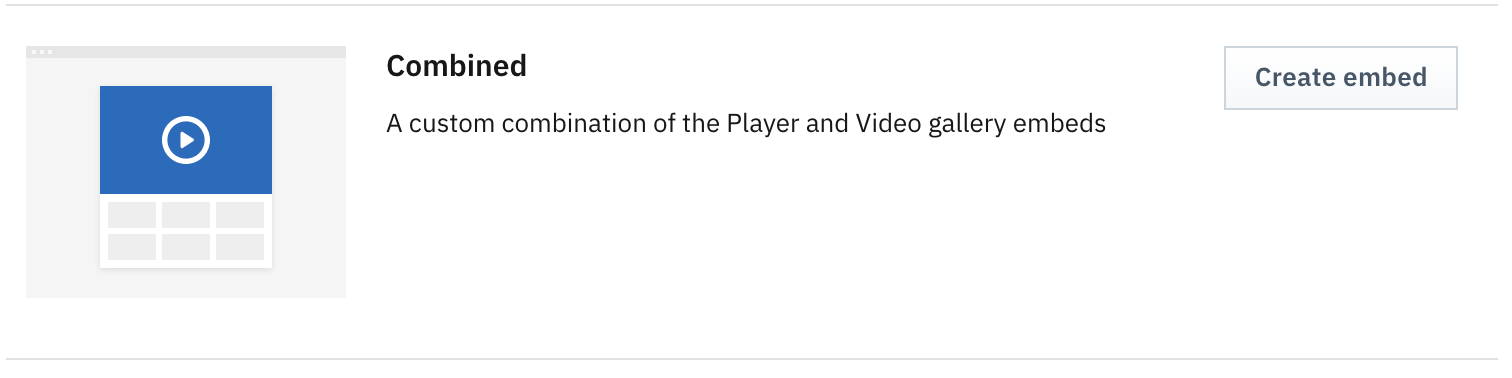Click the bottom-right gallery tile in the preview
Screen dimensions: 1512x378
pyautogui.click(x=240, y=247)
